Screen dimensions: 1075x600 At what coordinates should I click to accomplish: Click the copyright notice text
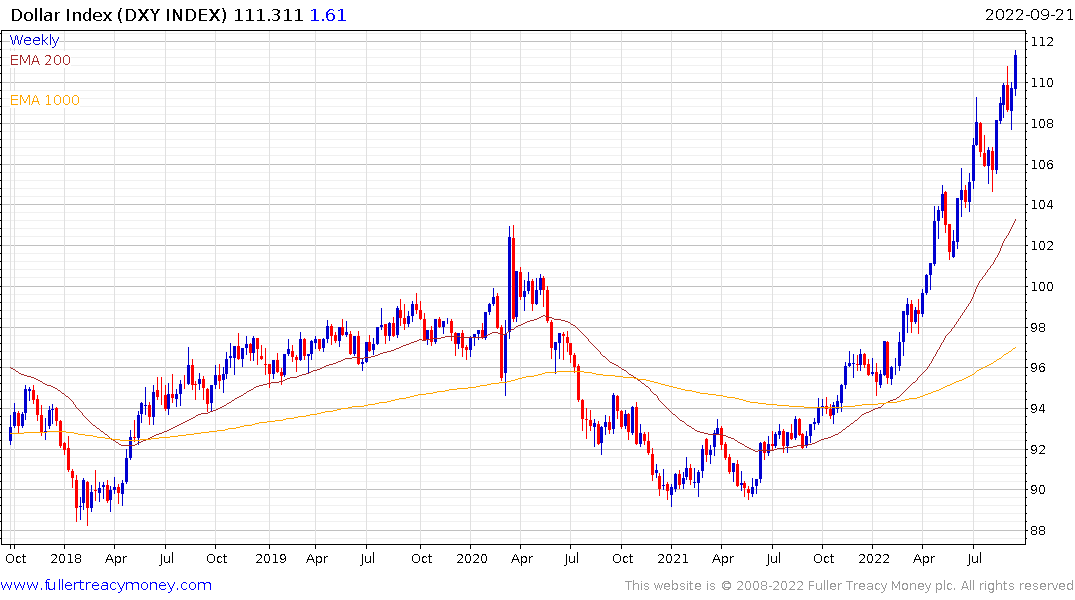[x=849, y=586]
